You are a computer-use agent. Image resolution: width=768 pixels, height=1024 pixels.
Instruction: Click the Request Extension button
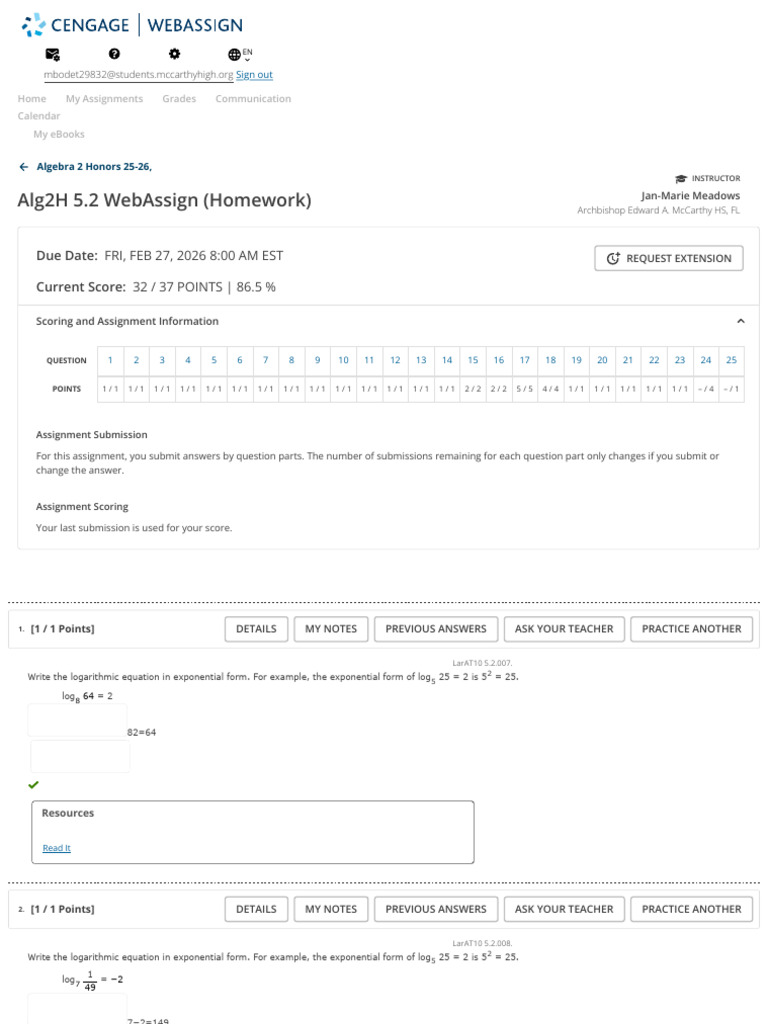(669, 258)
